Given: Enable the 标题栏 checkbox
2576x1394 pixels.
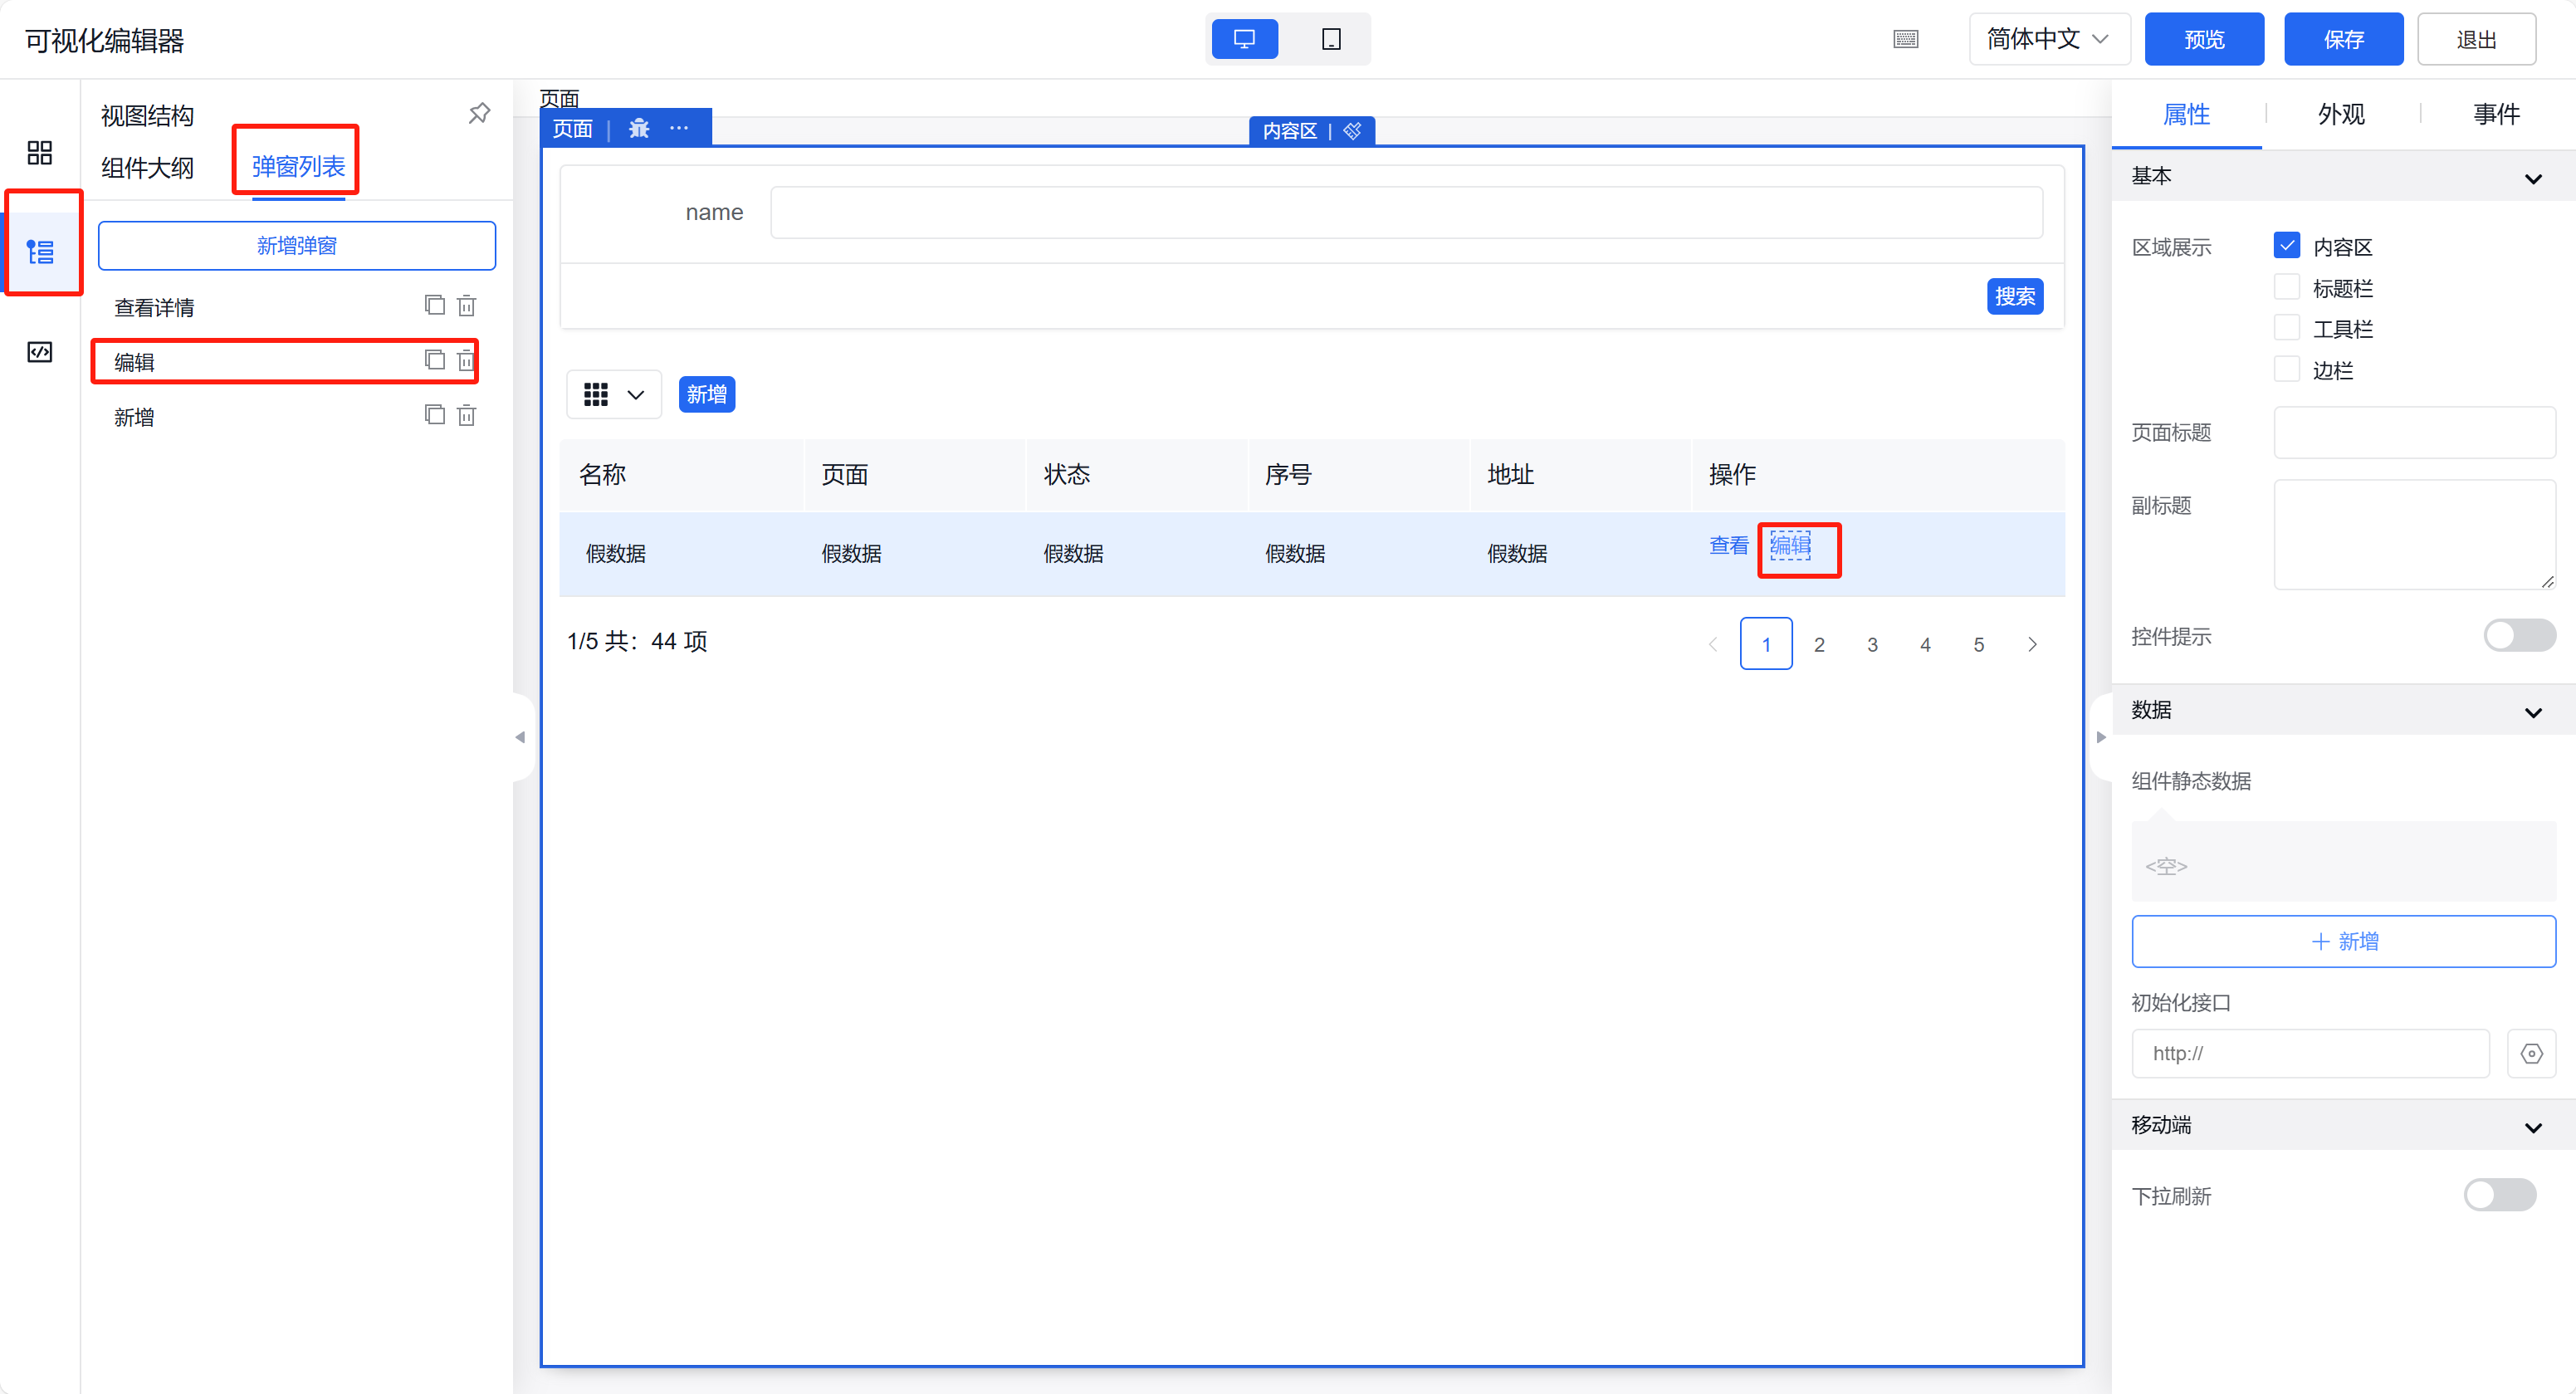Looking at the screenshot, I should 2286,288.
